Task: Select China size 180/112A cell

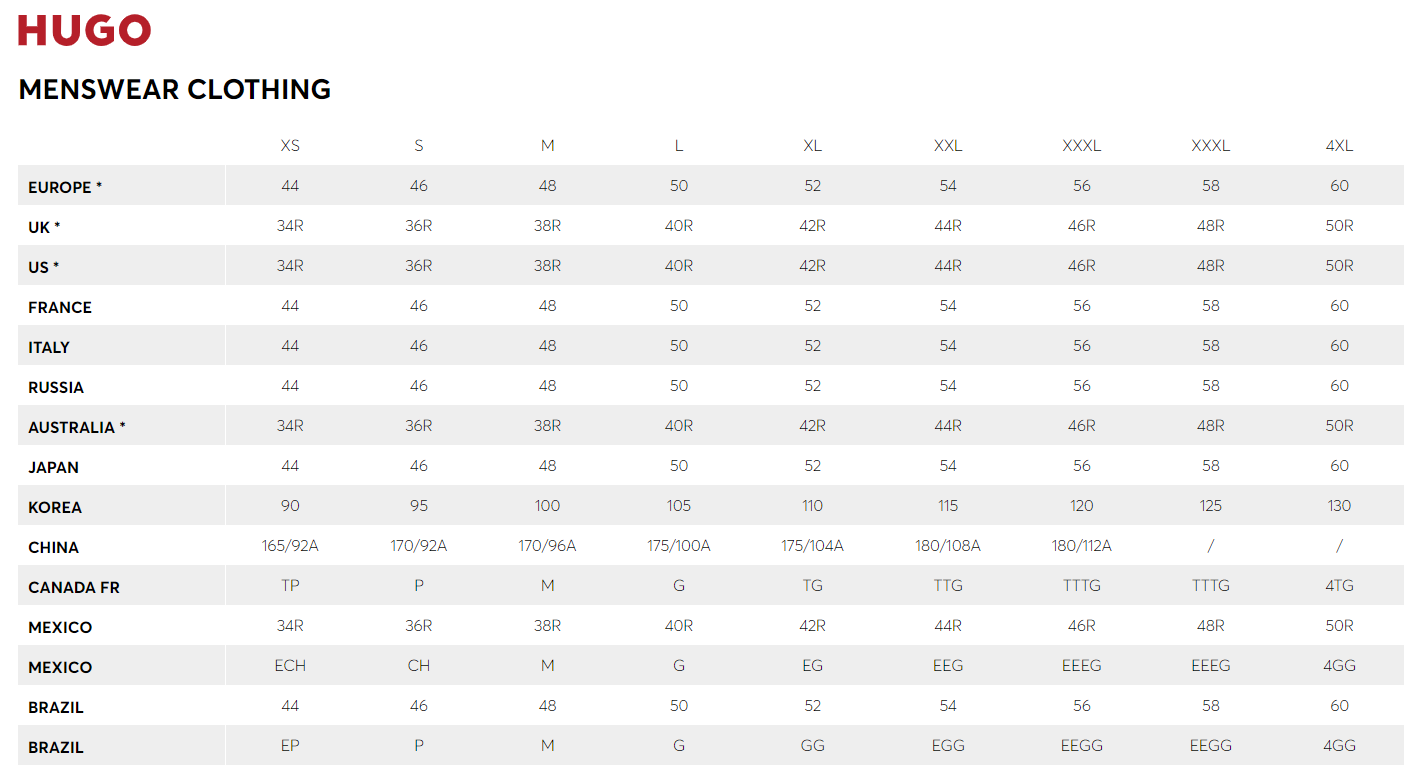Action: pyautogui.click(x=1082, y=546)
